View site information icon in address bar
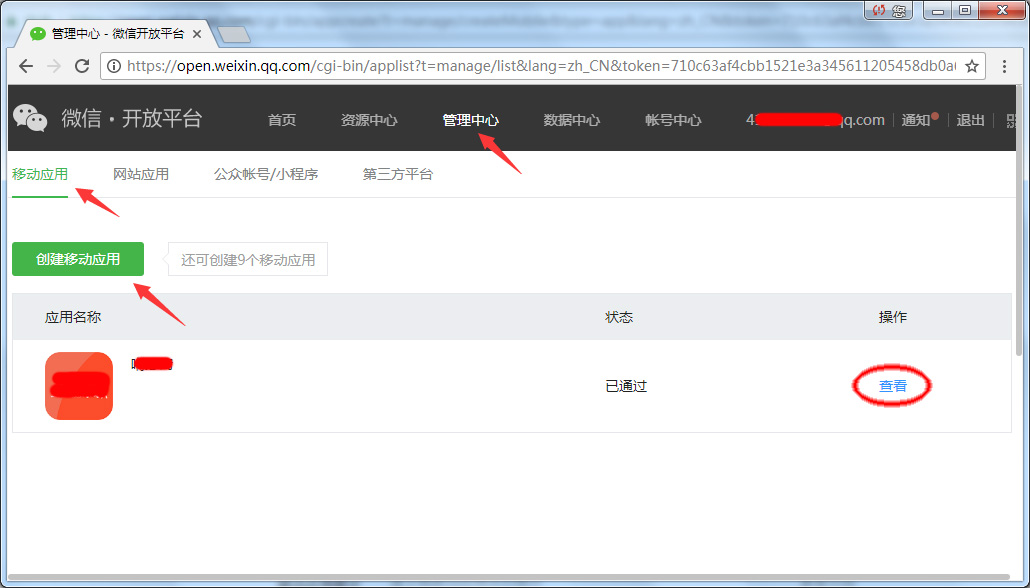The image size is (1030, 588). point(114,66)
